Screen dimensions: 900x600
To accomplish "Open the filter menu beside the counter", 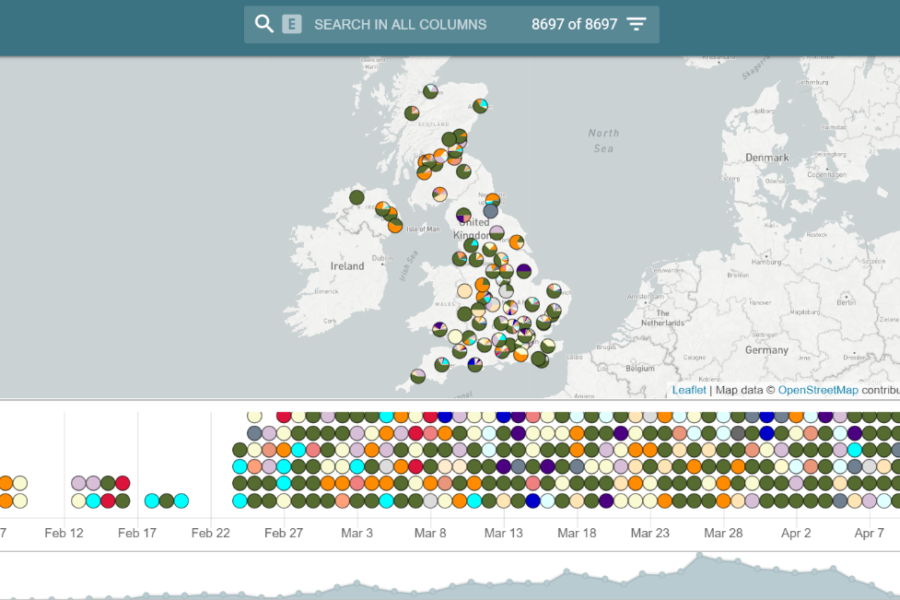I will pyautogui.click(x=637, y=24).
